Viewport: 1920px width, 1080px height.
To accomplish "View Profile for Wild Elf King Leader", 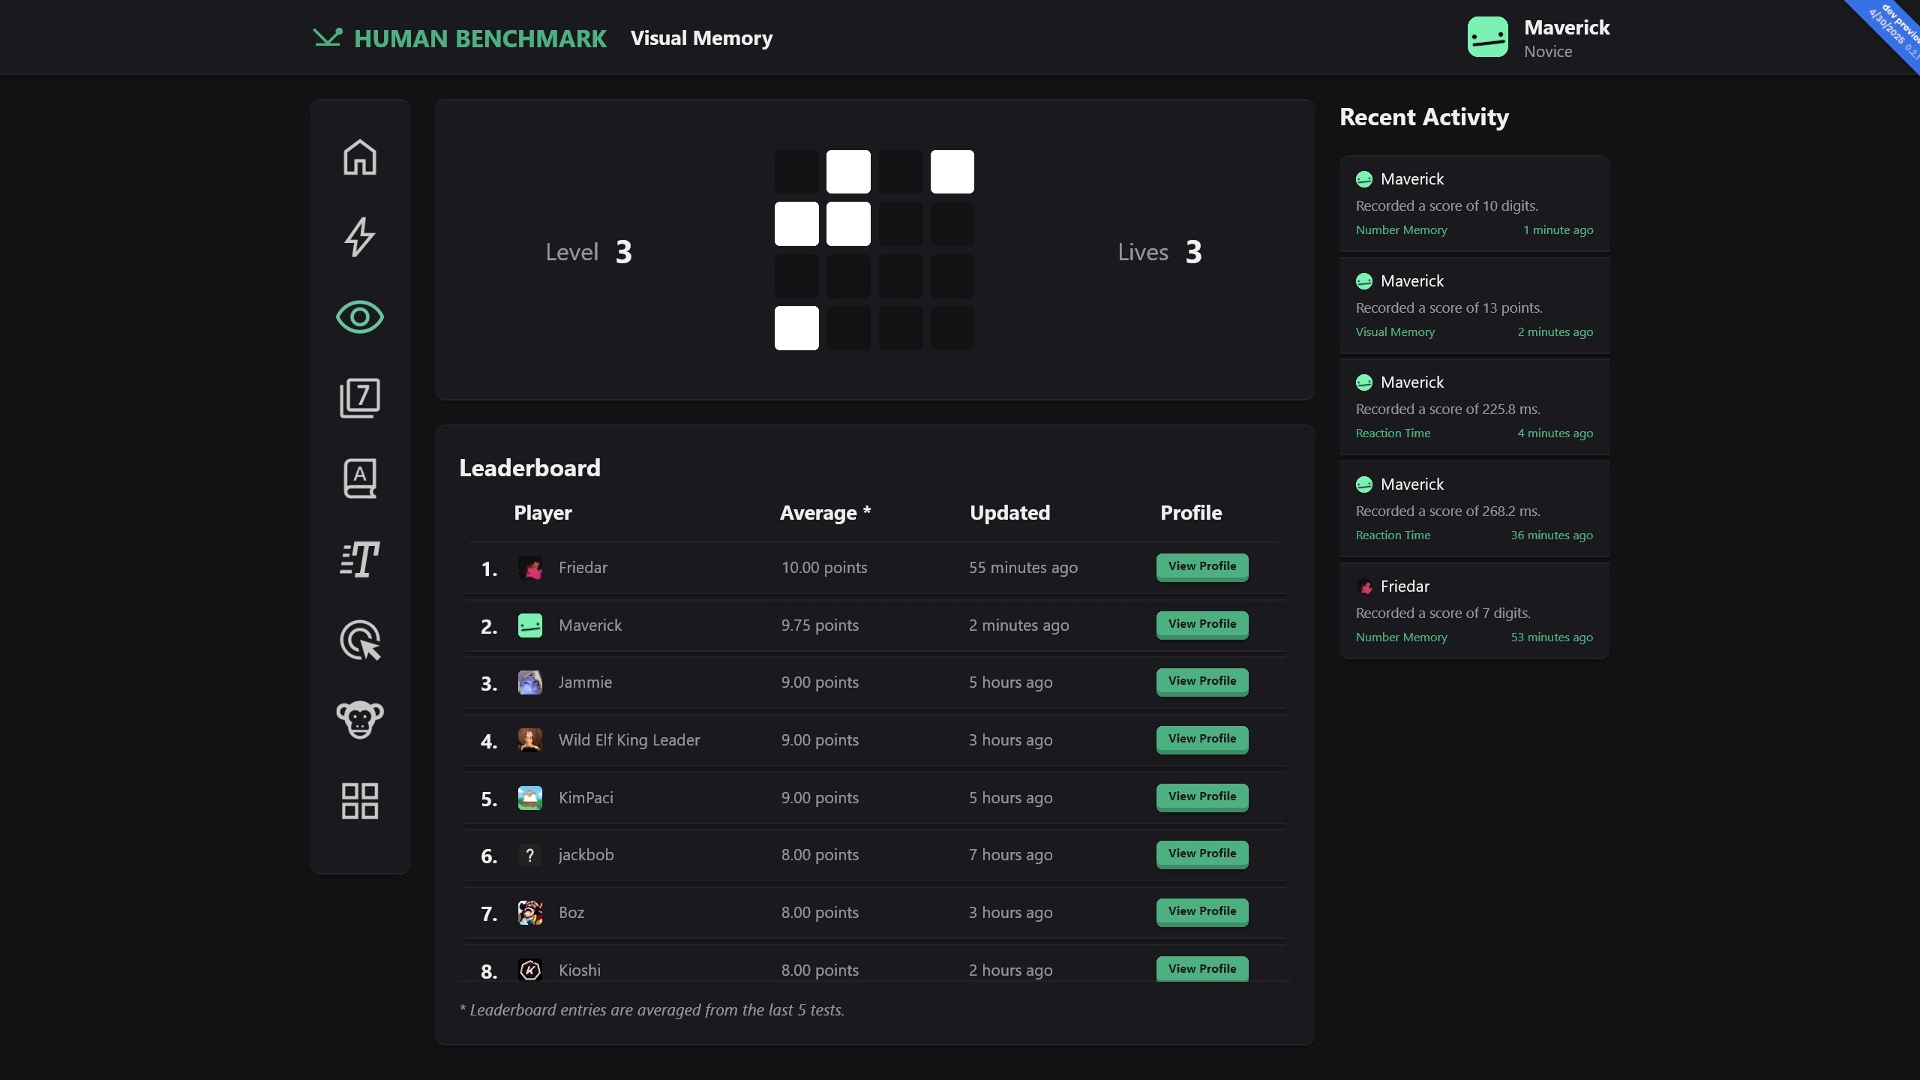I will pyautogui.click(x=1202, y=740).
